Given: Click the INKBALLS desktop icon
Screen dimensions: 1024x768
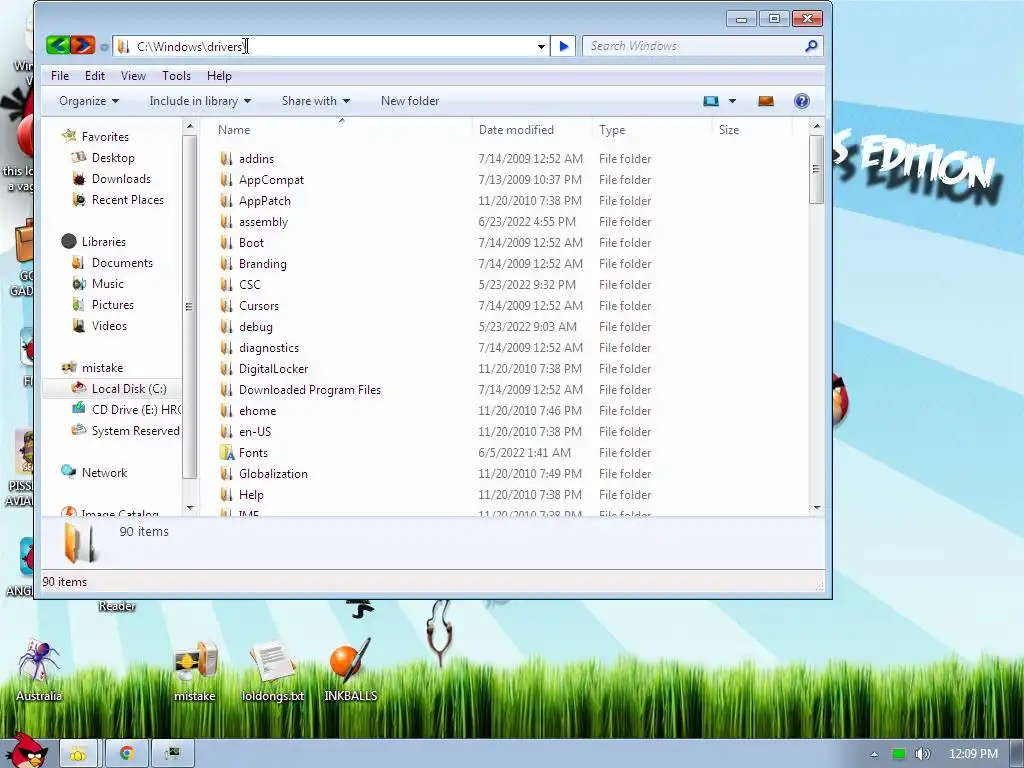Looking at the screenshot, I should tap(350, 671).
